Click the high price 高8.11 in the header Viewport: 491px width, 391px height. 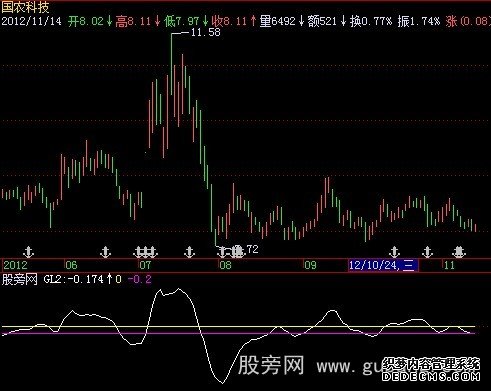click(x=133, y=22)
